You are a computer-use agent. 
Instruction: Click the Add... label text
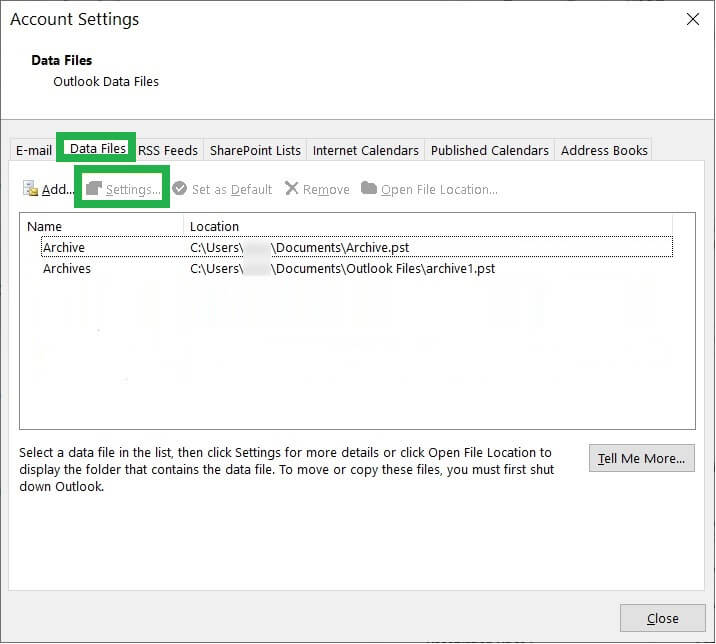pos(58,189)
